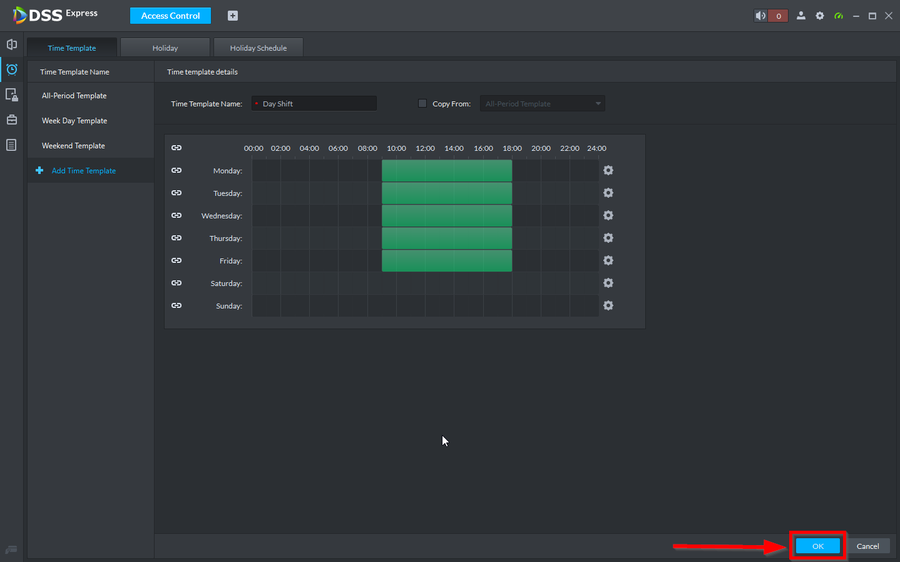This screenshot has width=900, height=562.
Task: Click the Cancel button
Action: [x=867, y=546]
